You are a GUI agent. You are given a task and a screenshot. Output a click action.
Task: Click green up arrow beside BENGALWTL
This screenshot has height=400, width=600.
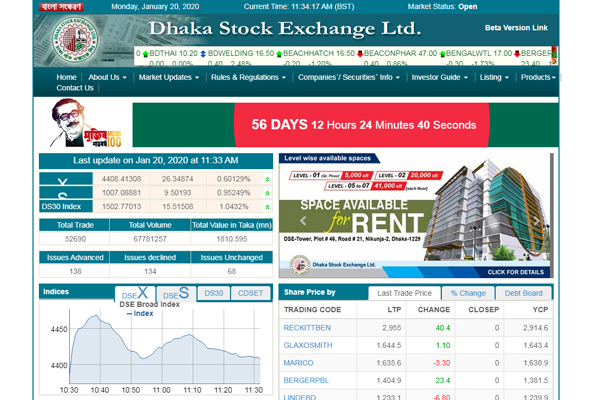pos(442,54)
